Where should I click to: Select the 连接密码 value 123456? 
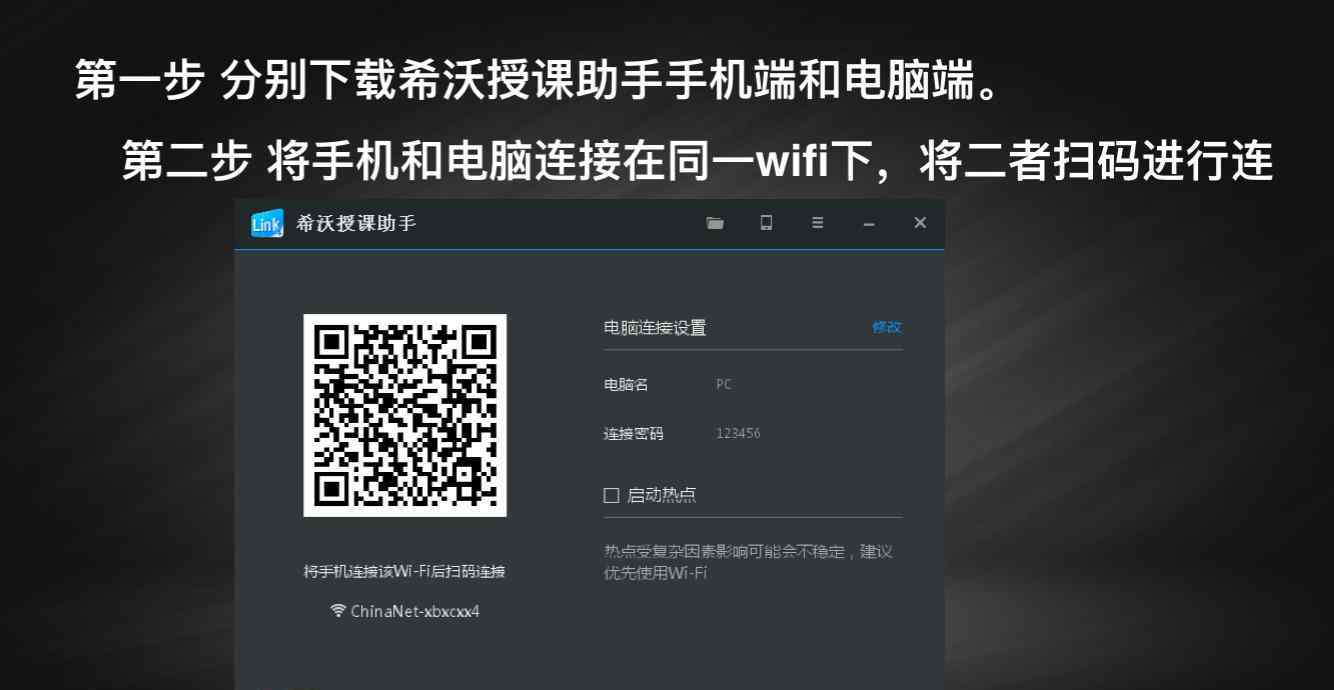[x=738, y=433]
